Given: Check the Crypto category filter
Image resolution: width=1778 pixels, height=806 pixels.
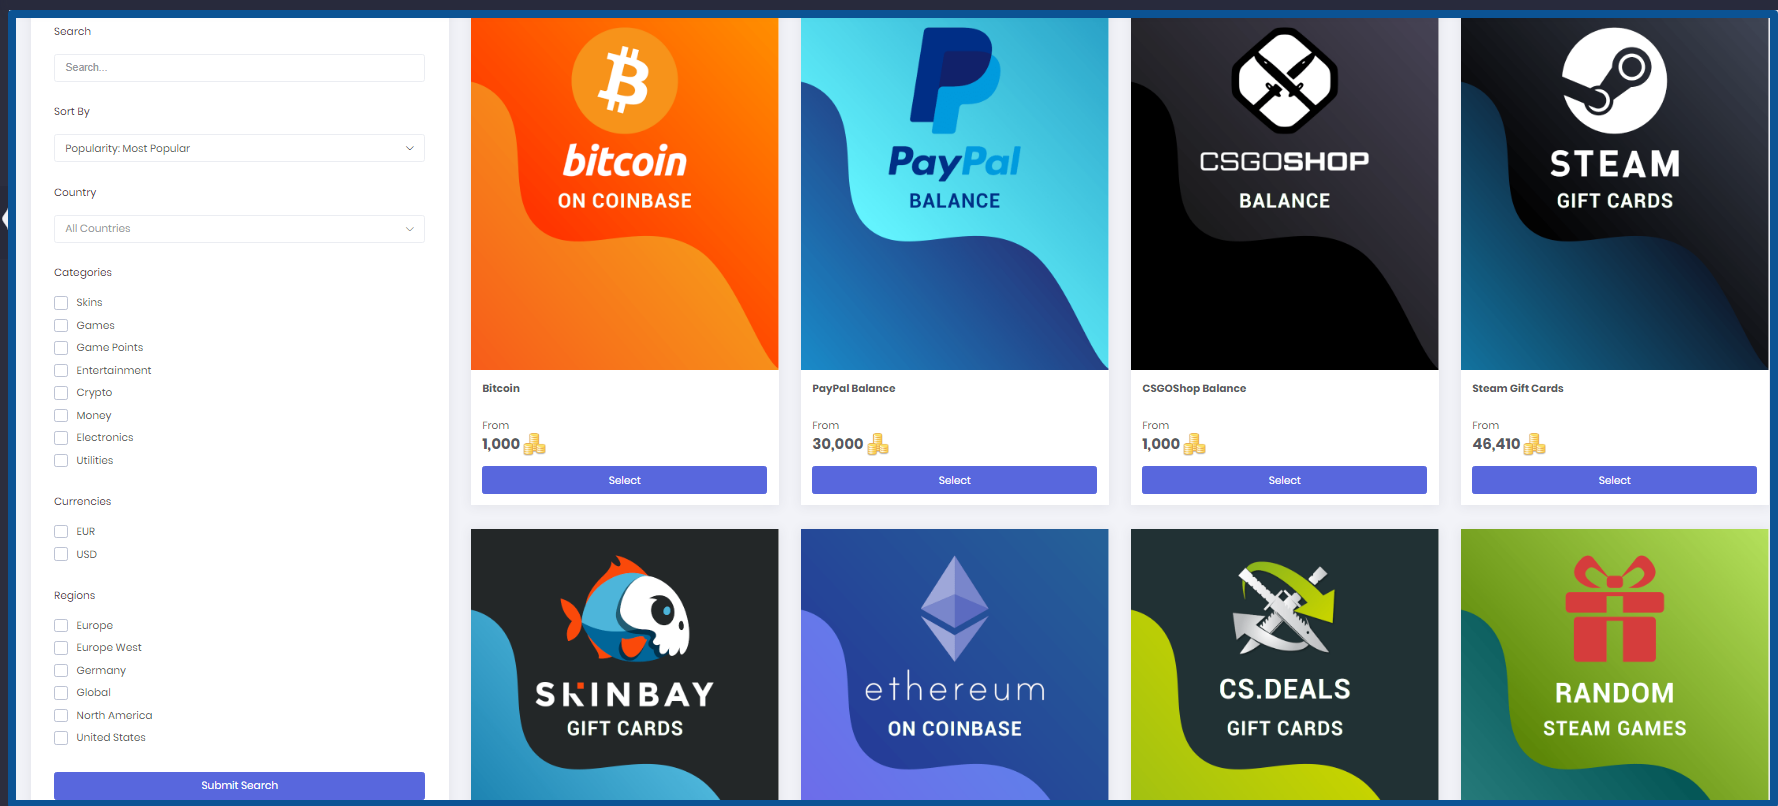Looking at the screenshot, I should [61, 393].
